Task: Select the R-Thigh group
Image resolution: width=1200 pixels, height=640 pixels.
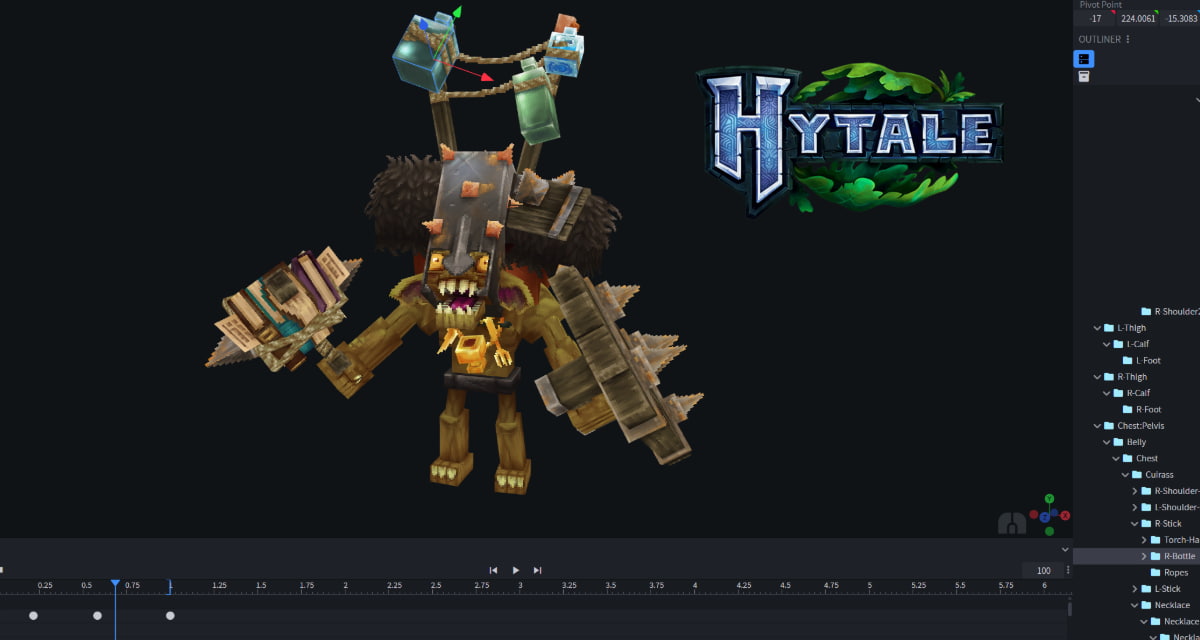Action: [1131, 377]
